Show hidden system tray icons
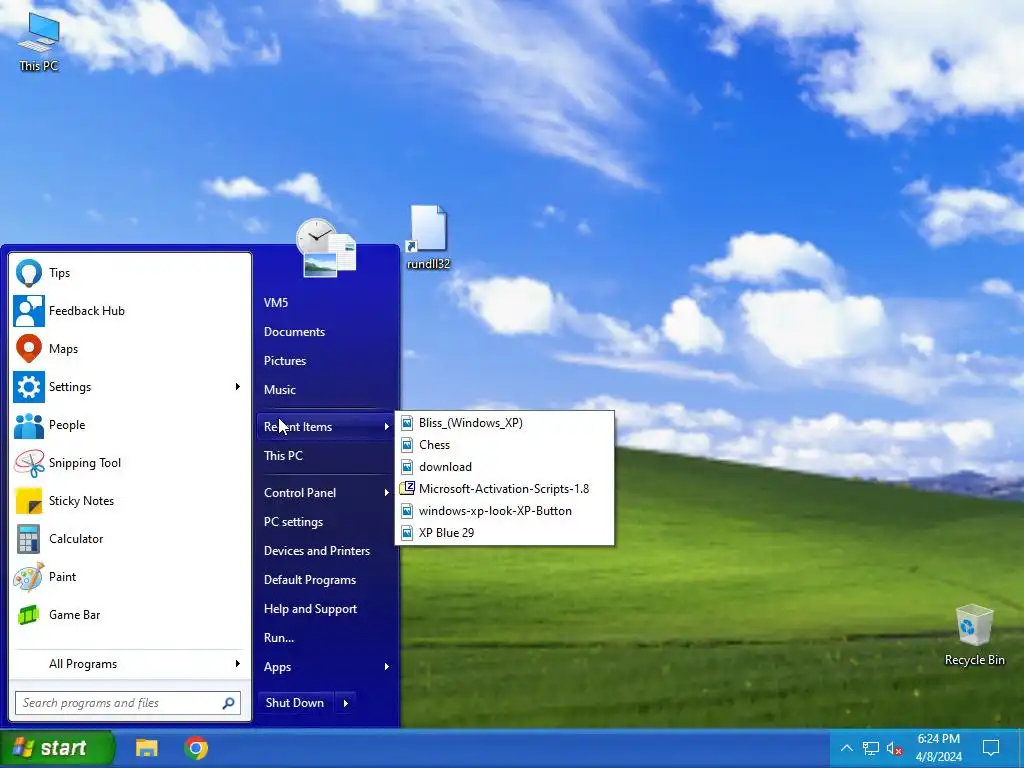The width and height of the screenshot is (1024, 768). click(x=846, y=748)
